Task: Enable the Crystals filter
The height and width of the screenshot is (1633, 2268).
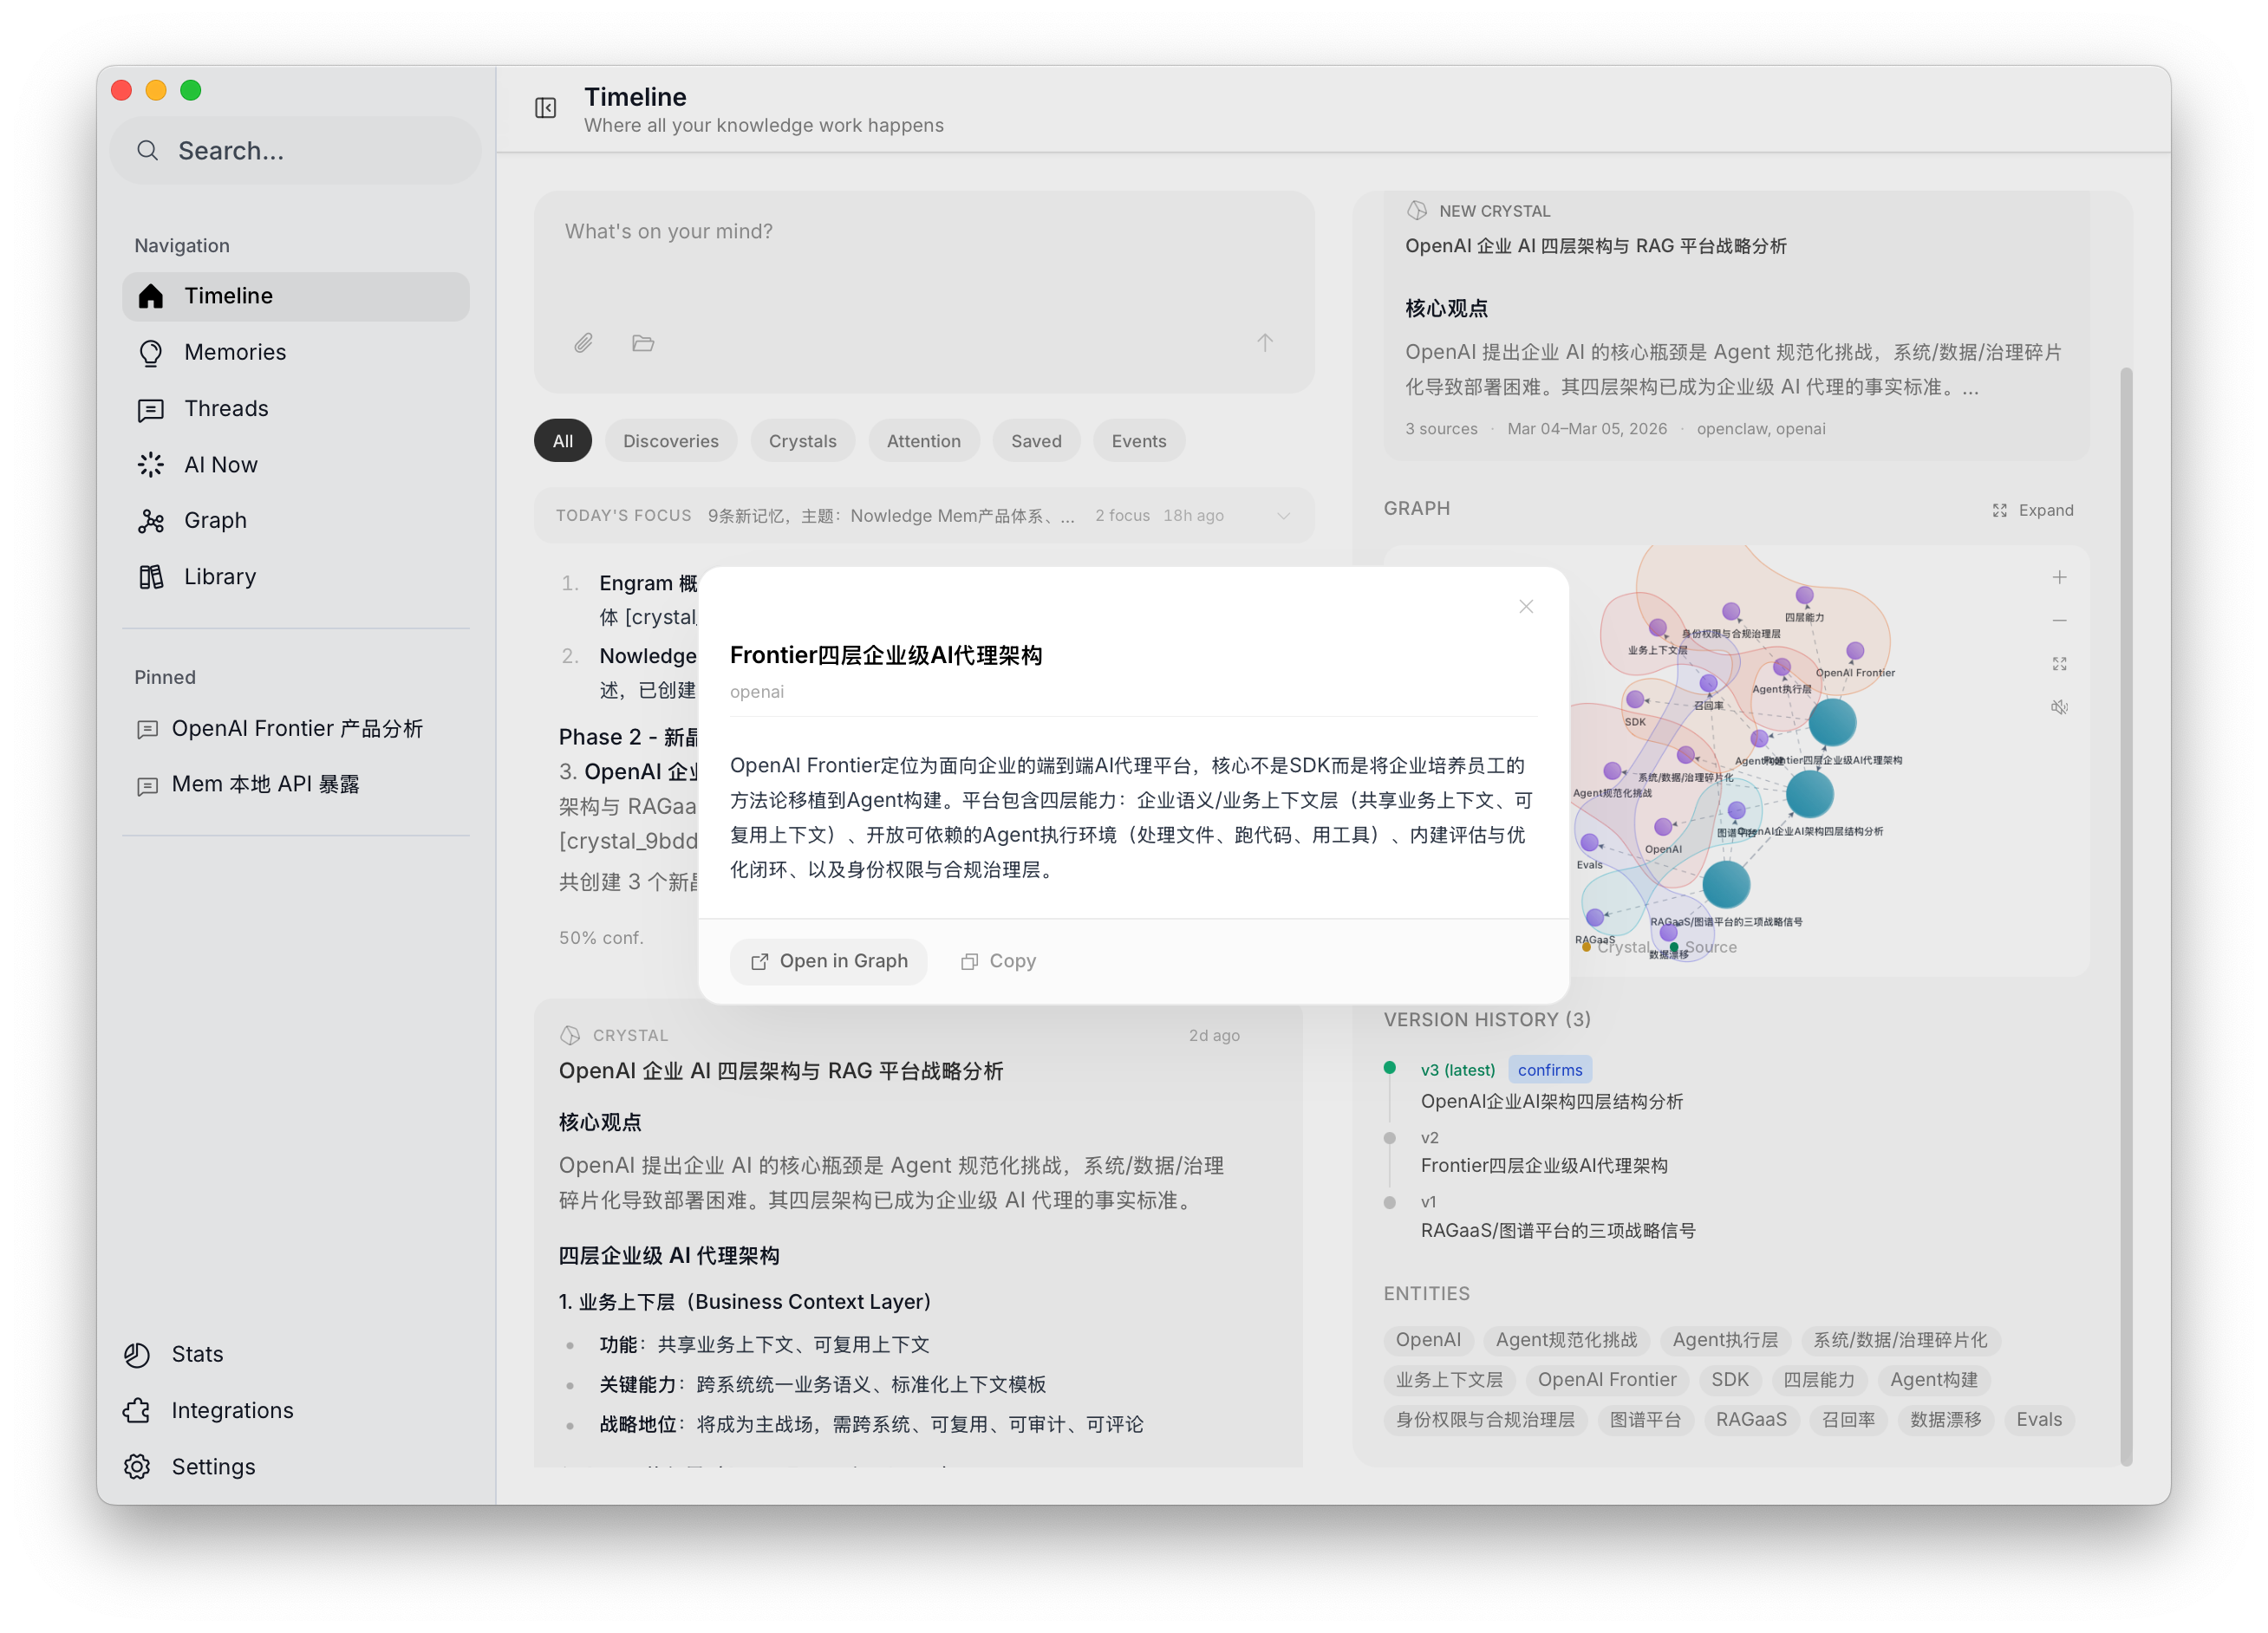Action: pos(802,440)
